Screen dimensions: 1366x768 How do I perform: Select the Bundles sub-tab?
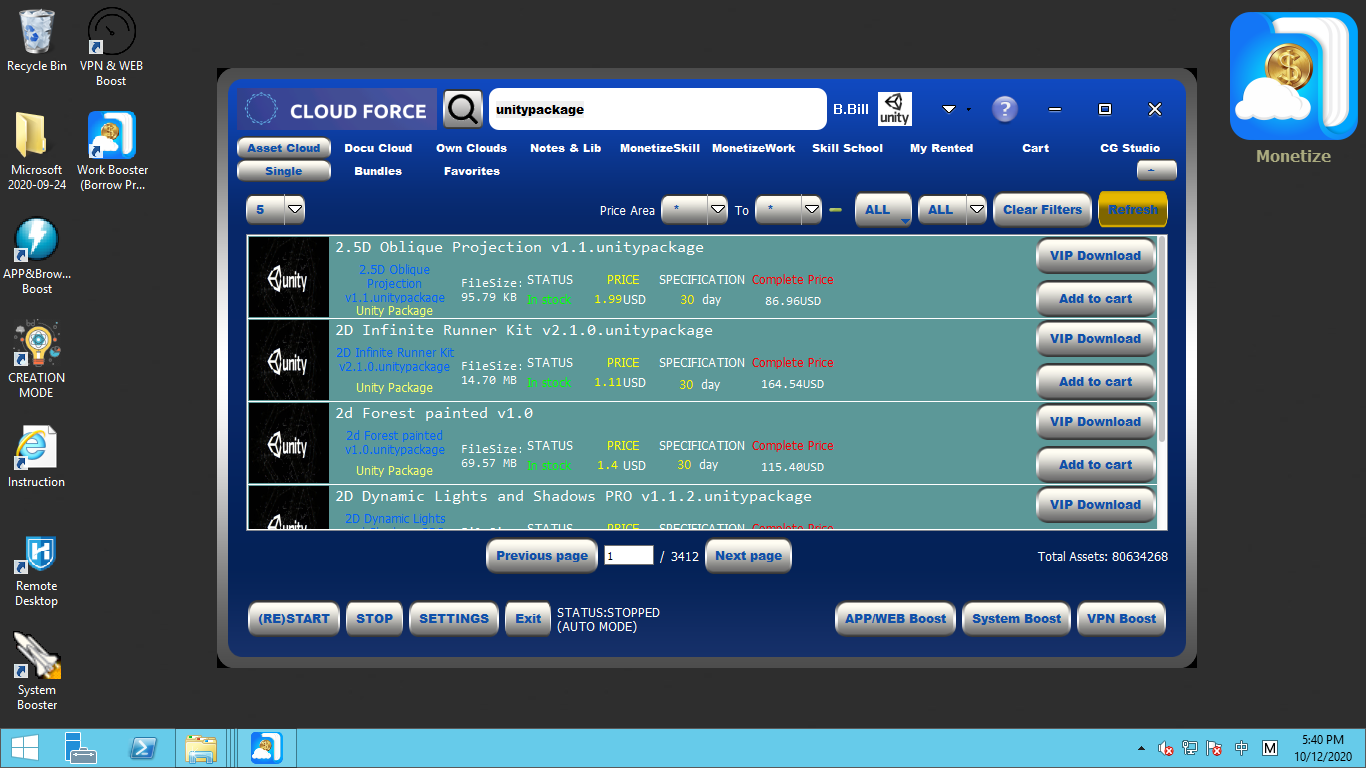(378, 171)
